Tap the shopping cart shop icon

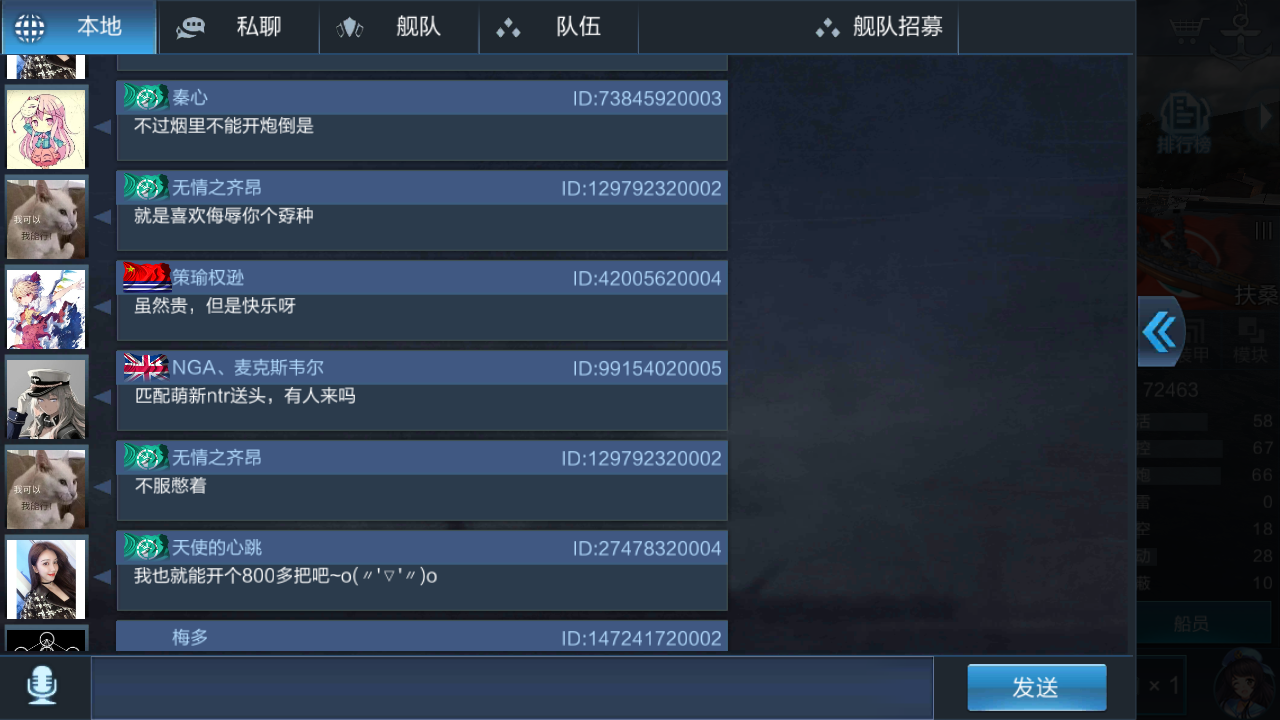coord(1185,30)
